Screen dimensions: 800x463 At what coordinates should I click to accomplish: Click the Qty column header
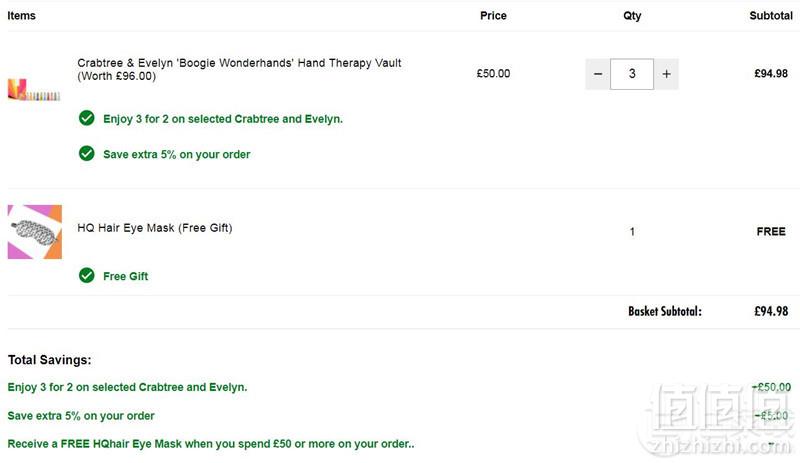click(632, 16)
